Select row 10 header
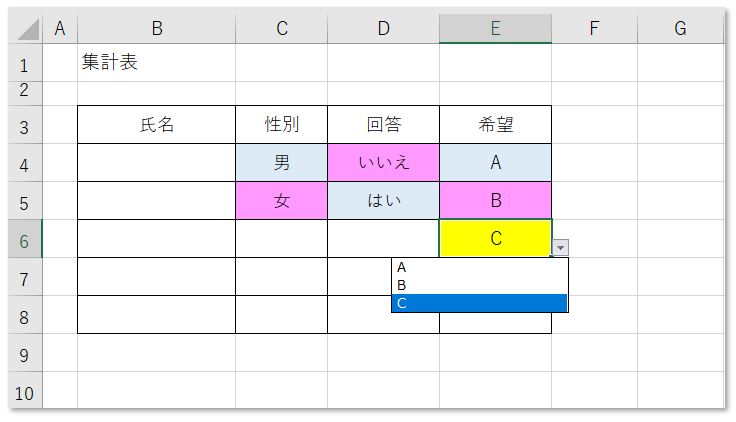This screenshot has width=736, height=422. [24, 391]
